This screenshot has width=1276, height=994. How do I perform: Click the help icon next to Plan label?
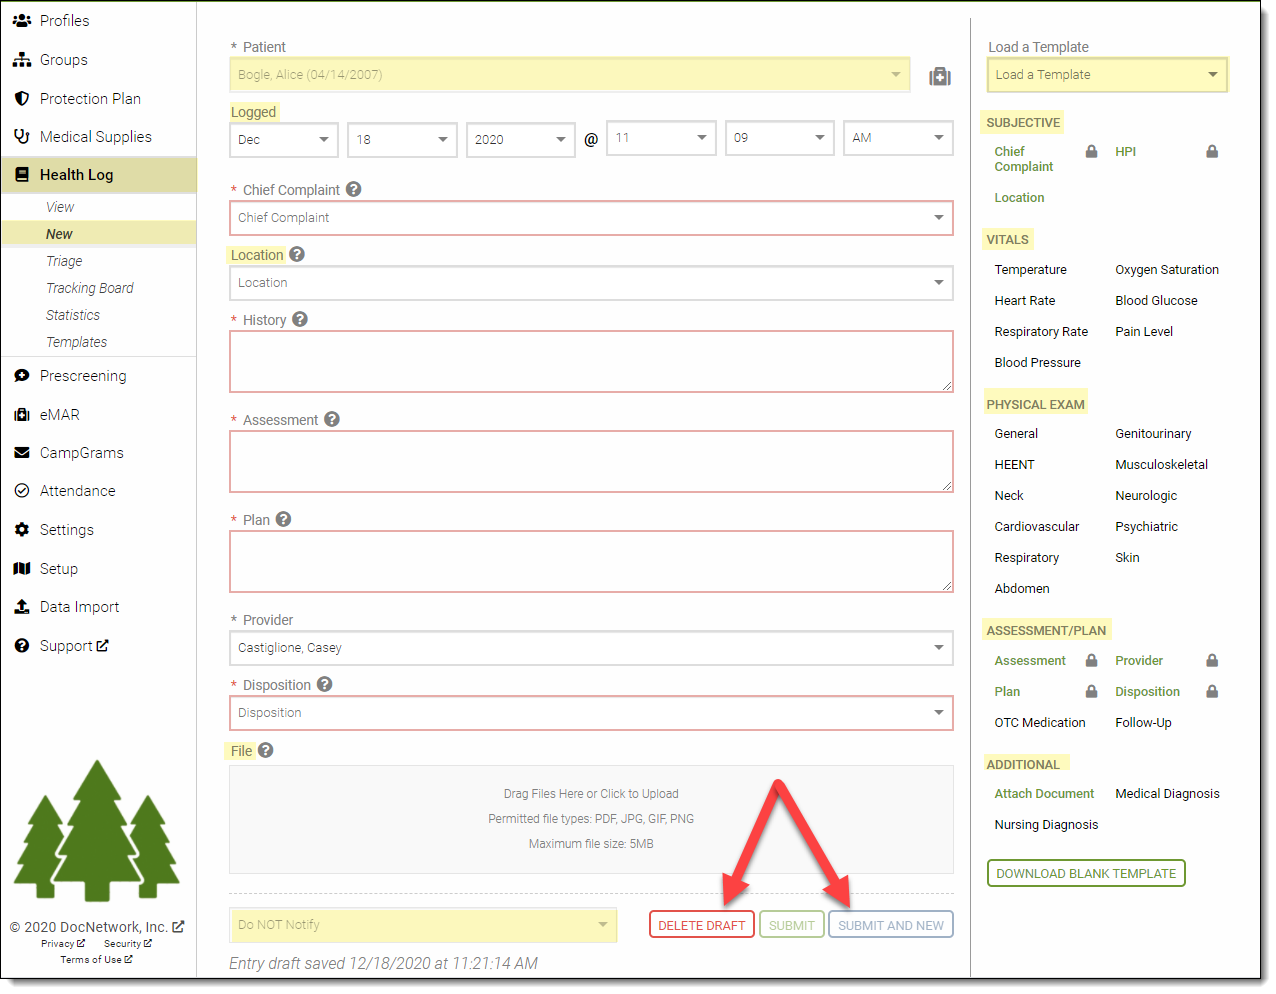[284, 519]
